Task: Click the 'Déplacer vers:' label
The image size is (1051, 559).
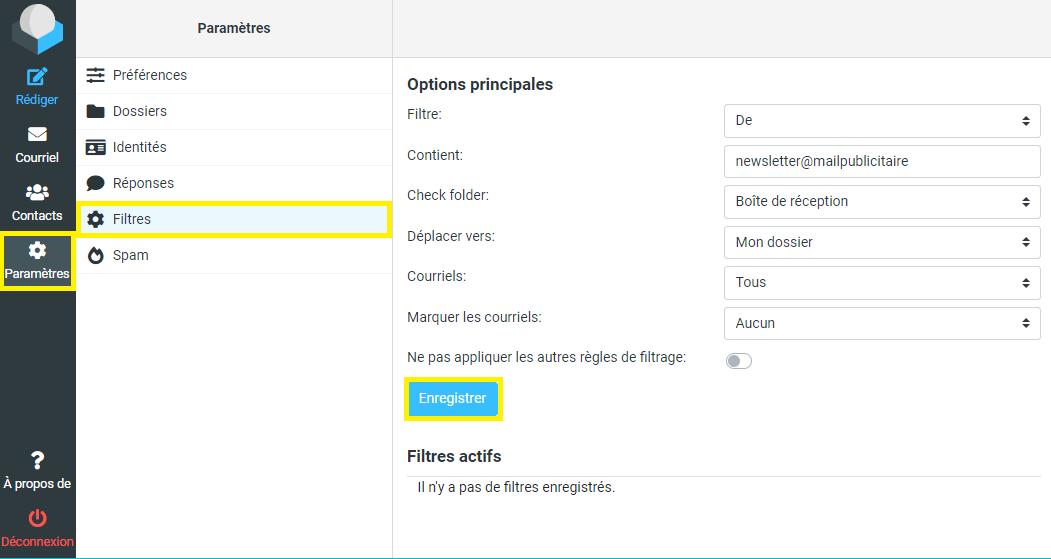Action: point(450,236)
